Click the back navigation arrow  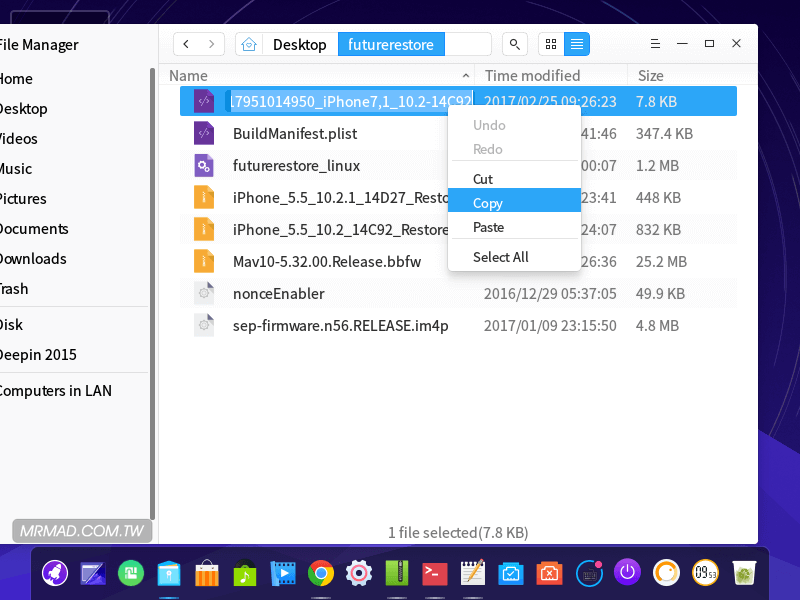(x=187, y=44)
